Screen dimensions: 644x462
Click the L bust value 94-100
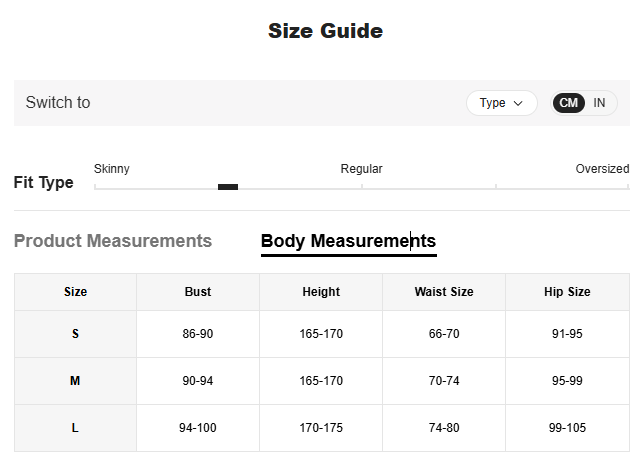(198, 428)
